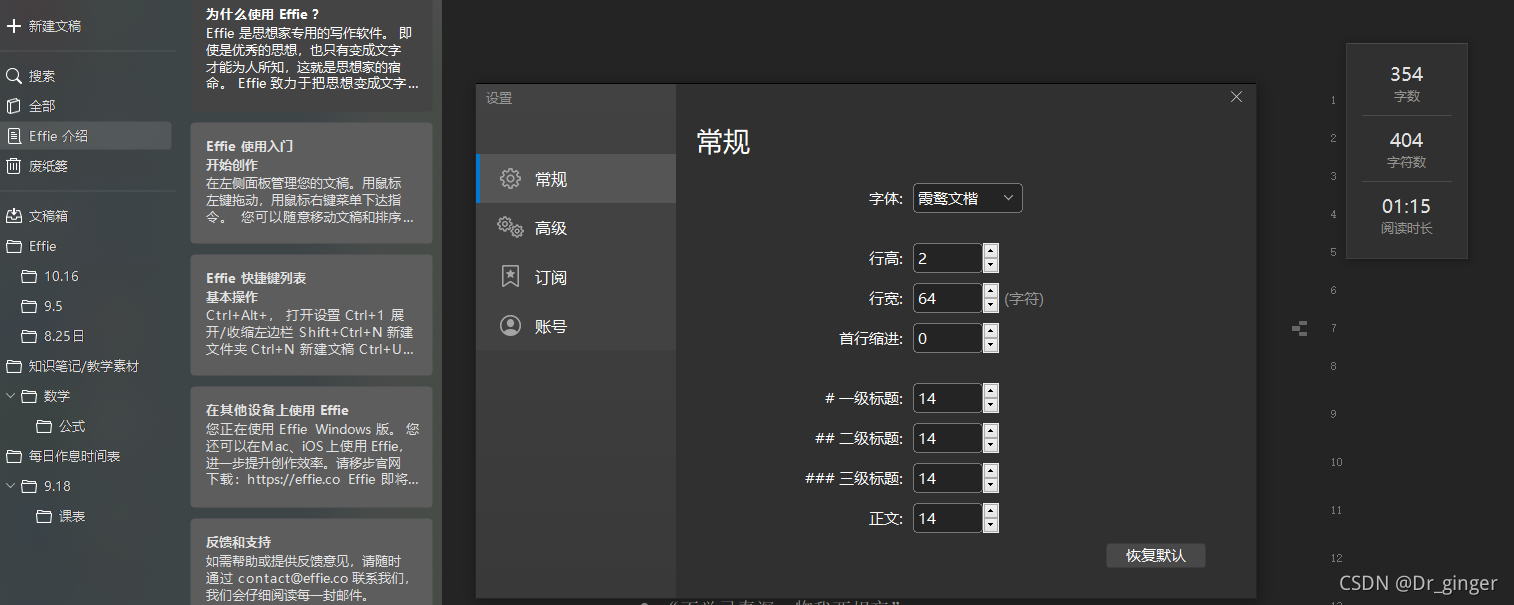Decrease 首行缩进 with down arrow
This screenshot has height=605, width=1514.
991,345
